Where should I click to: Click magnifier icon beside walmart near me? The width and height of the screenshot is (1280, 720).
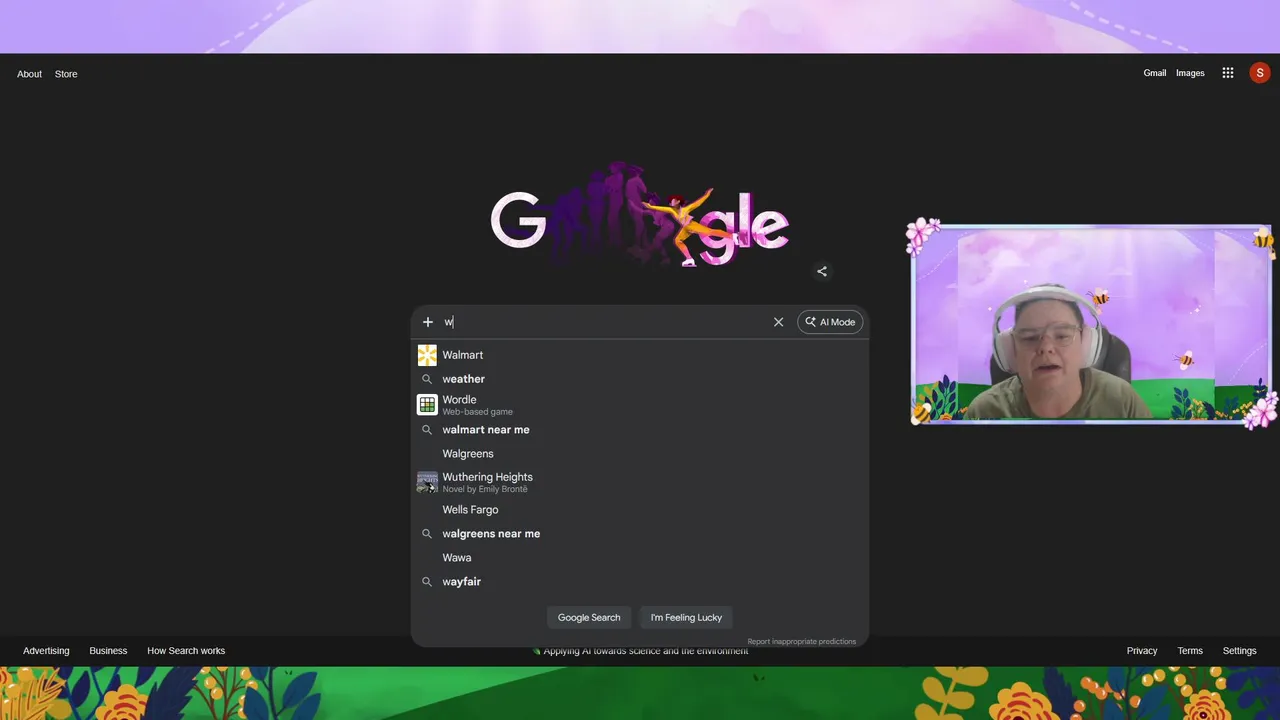point(427,430)
